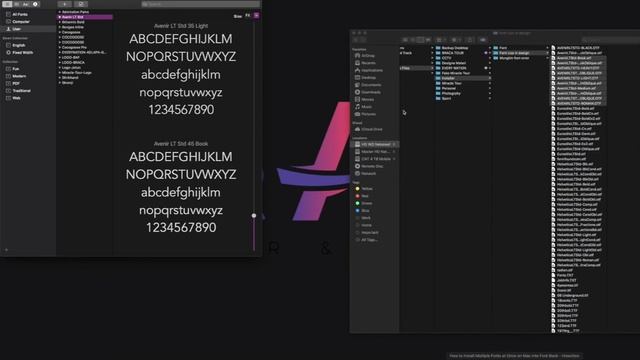Viewport: 640px width, 360px height.
Task: Open the BRACA TOUR folder
Action: [x=449, y=53]
